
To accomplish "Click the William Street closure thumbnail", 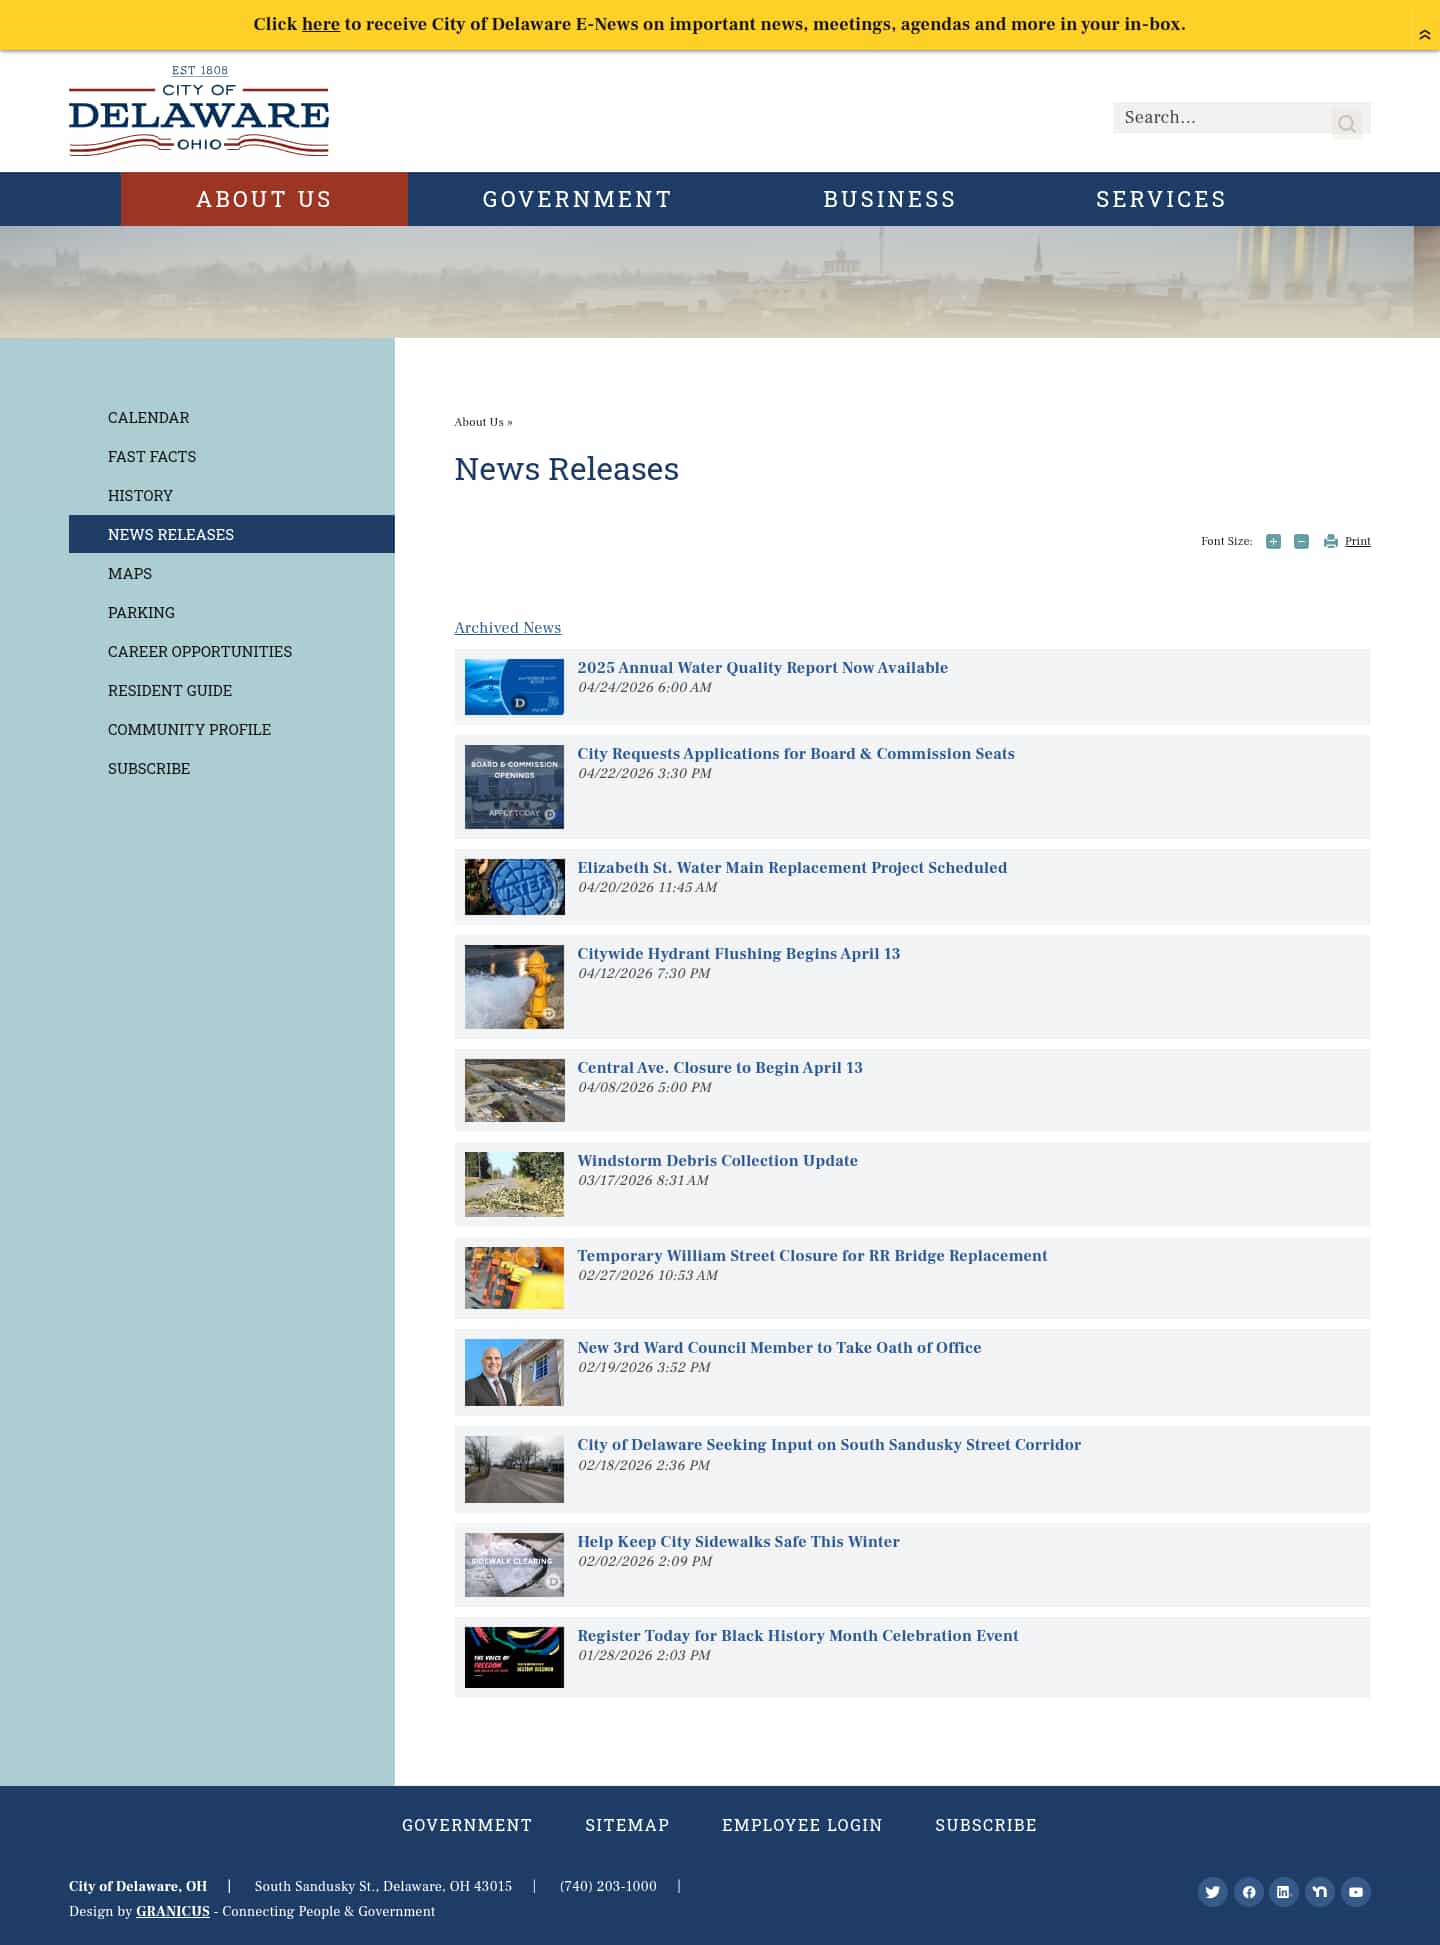I will pyautogui.click(x=514, y=1278).
